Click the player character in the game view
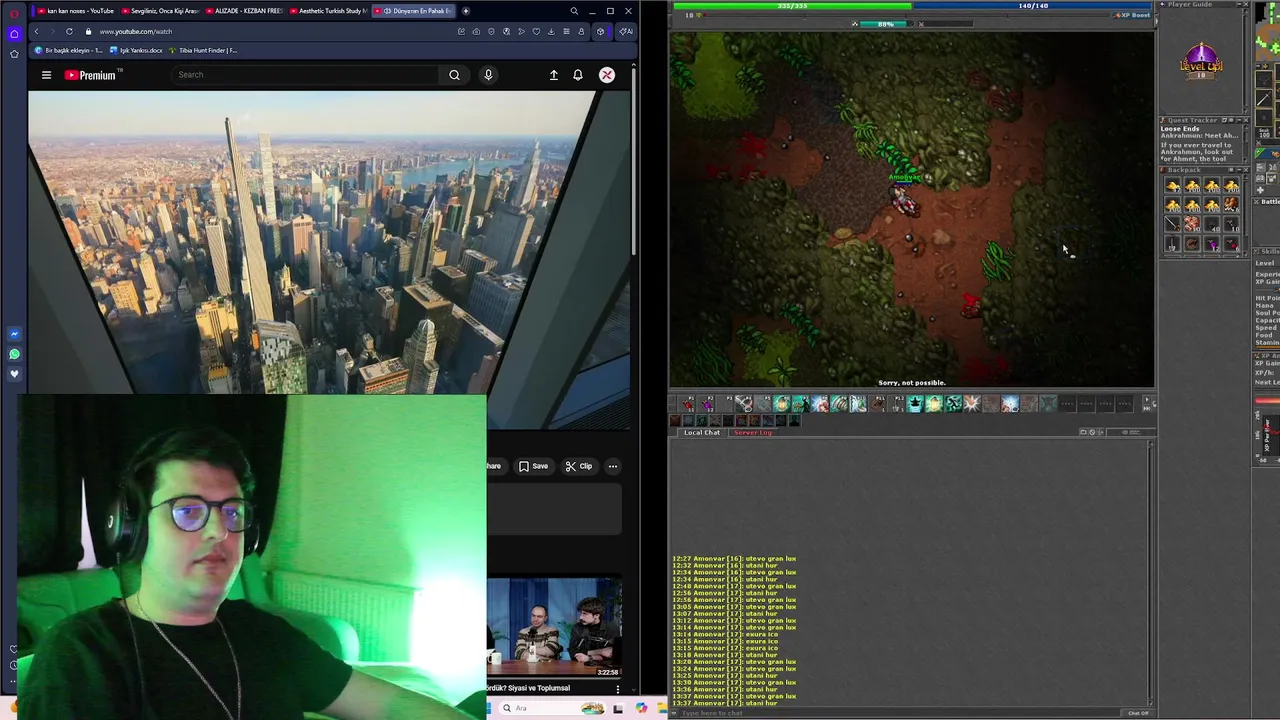The height and width of the screenshot is (720, 1280). pos(905,202)
